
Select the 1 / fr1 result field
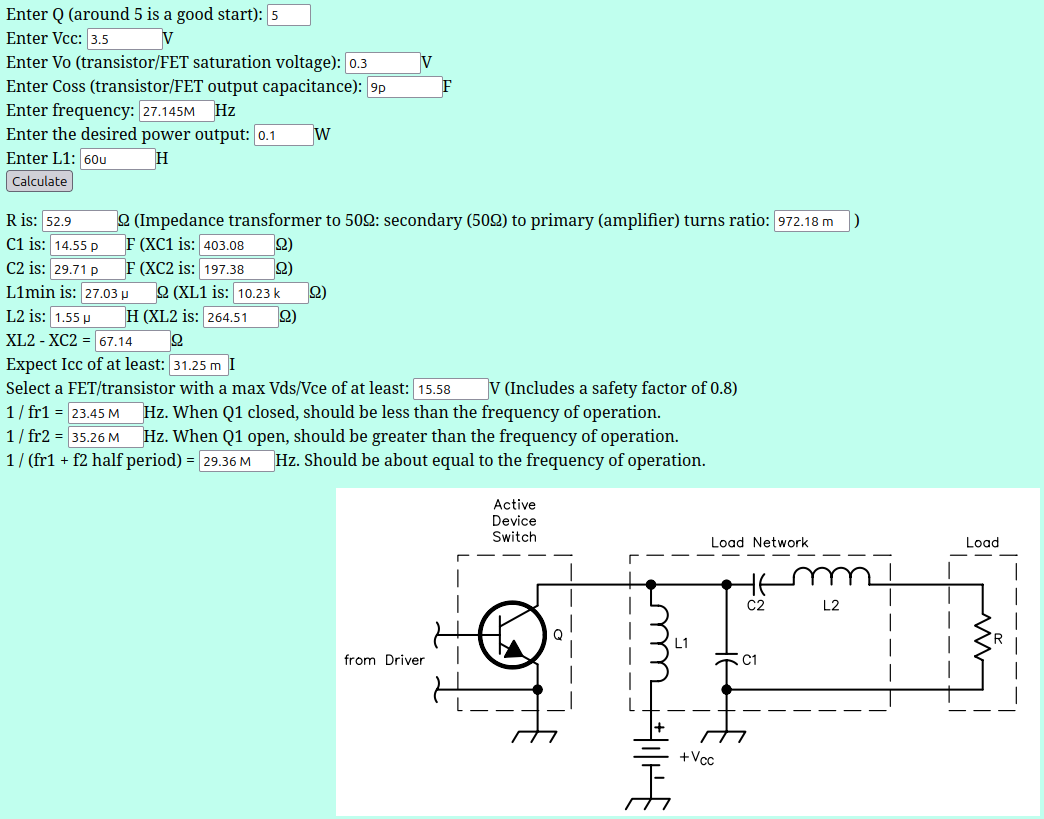(105, 413)
